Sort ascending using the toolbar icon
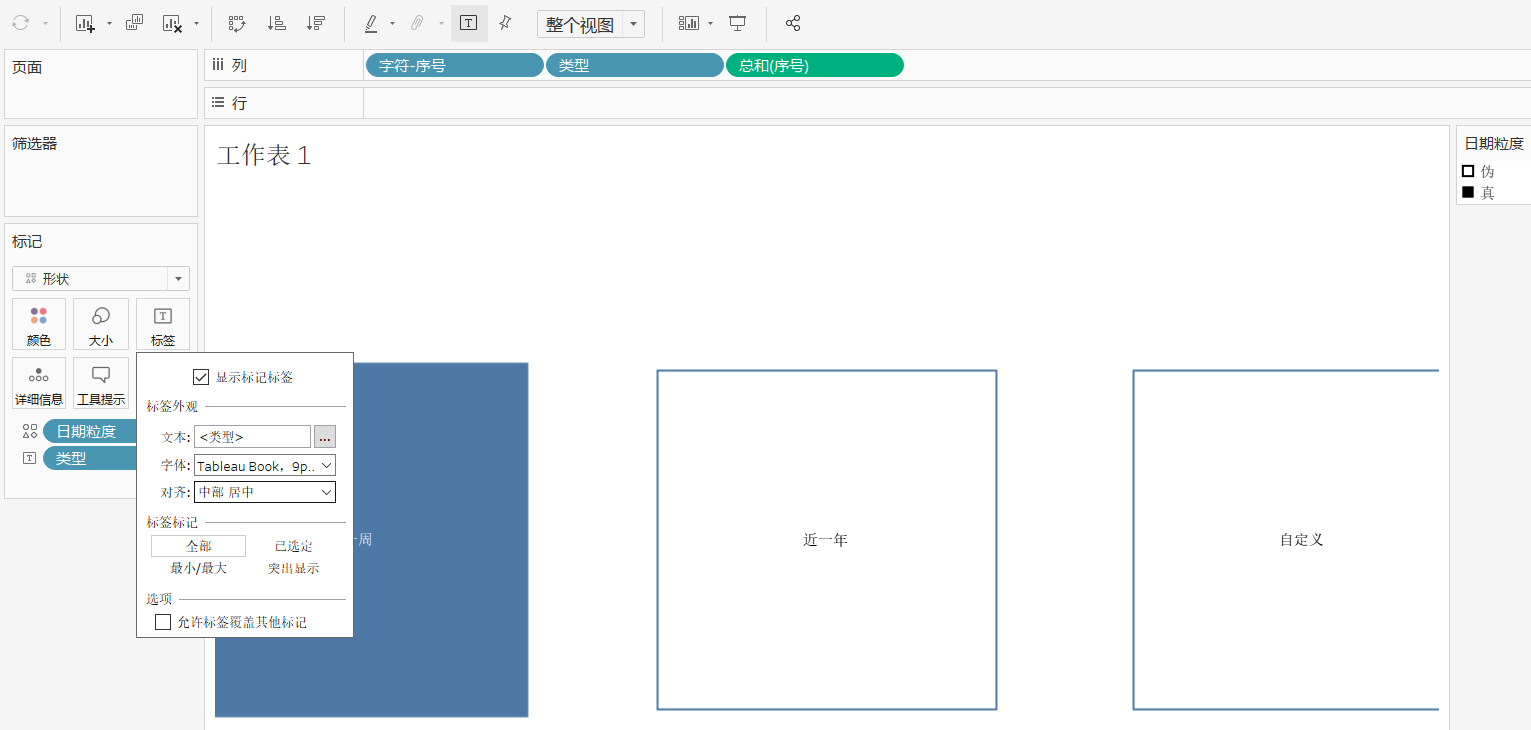 coord(277,23)
